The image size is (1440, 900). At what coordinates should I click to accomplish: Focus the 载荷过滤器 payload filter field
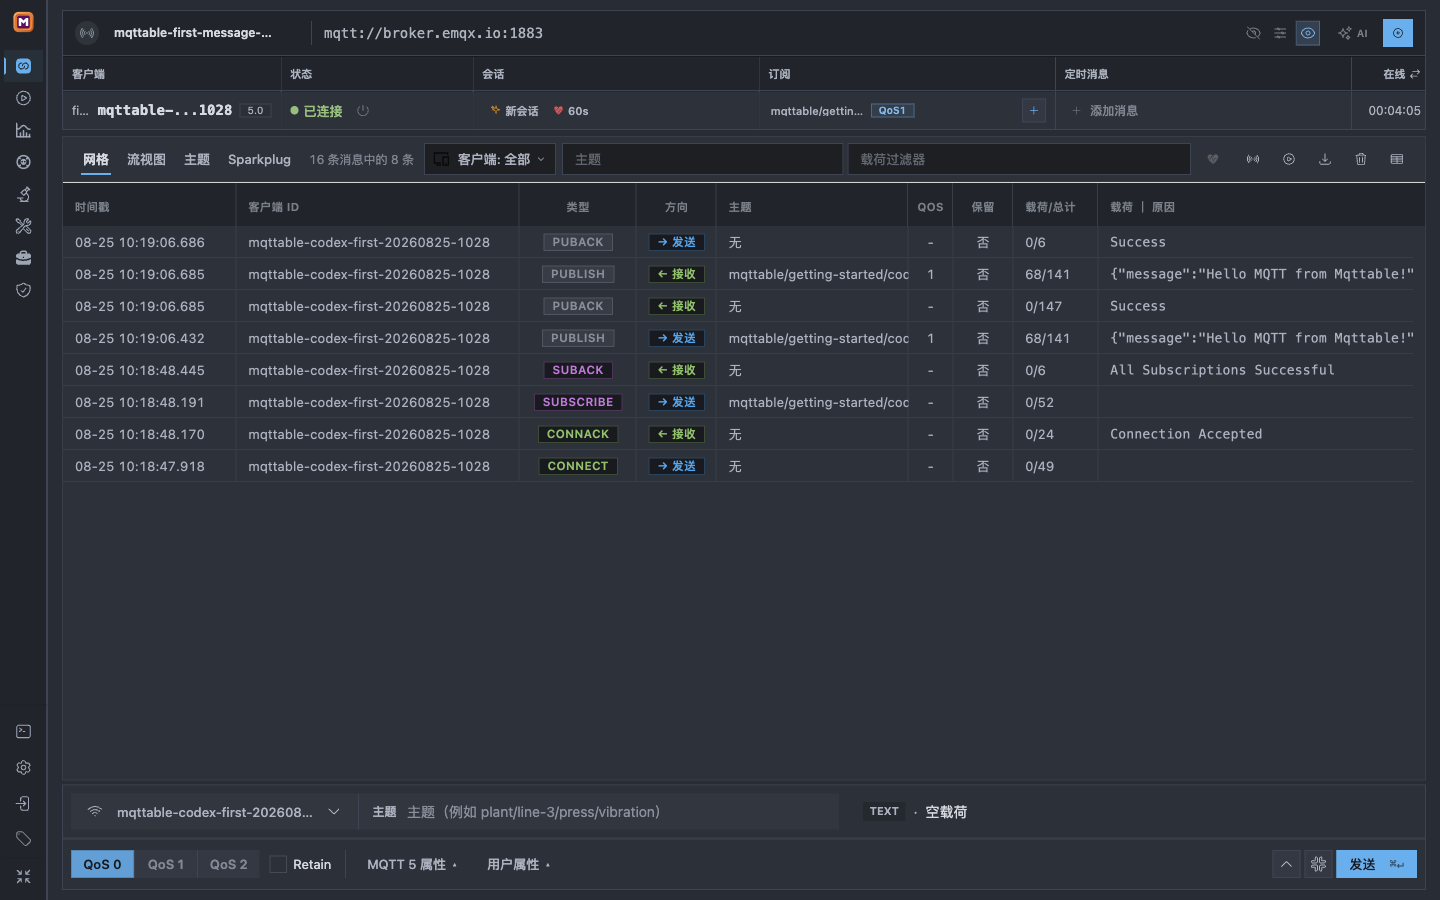pos(1019,159)
